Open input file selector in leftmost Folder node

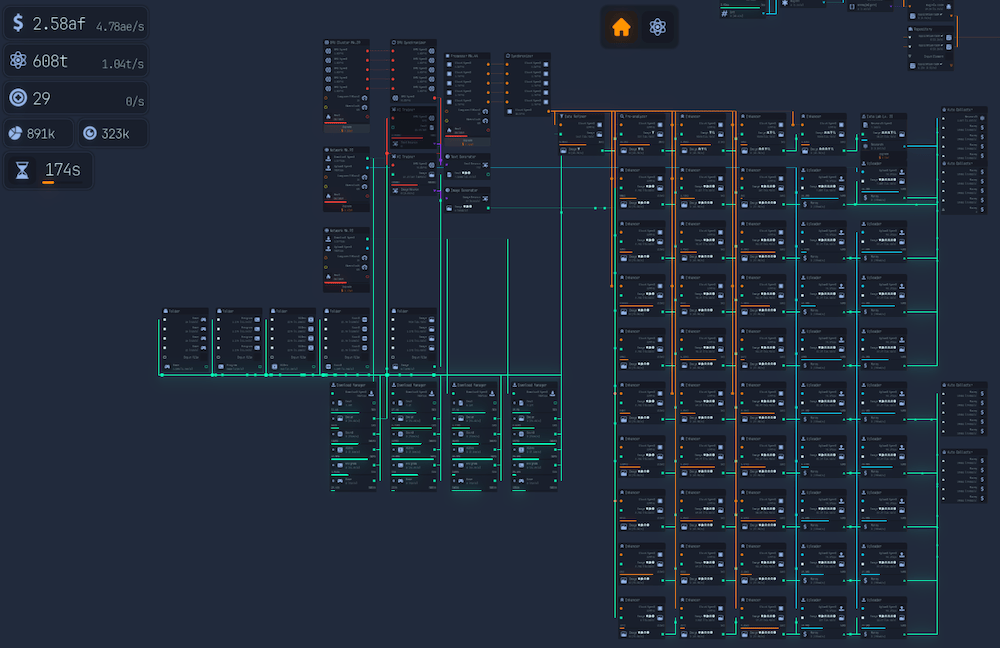click(186, 356)
